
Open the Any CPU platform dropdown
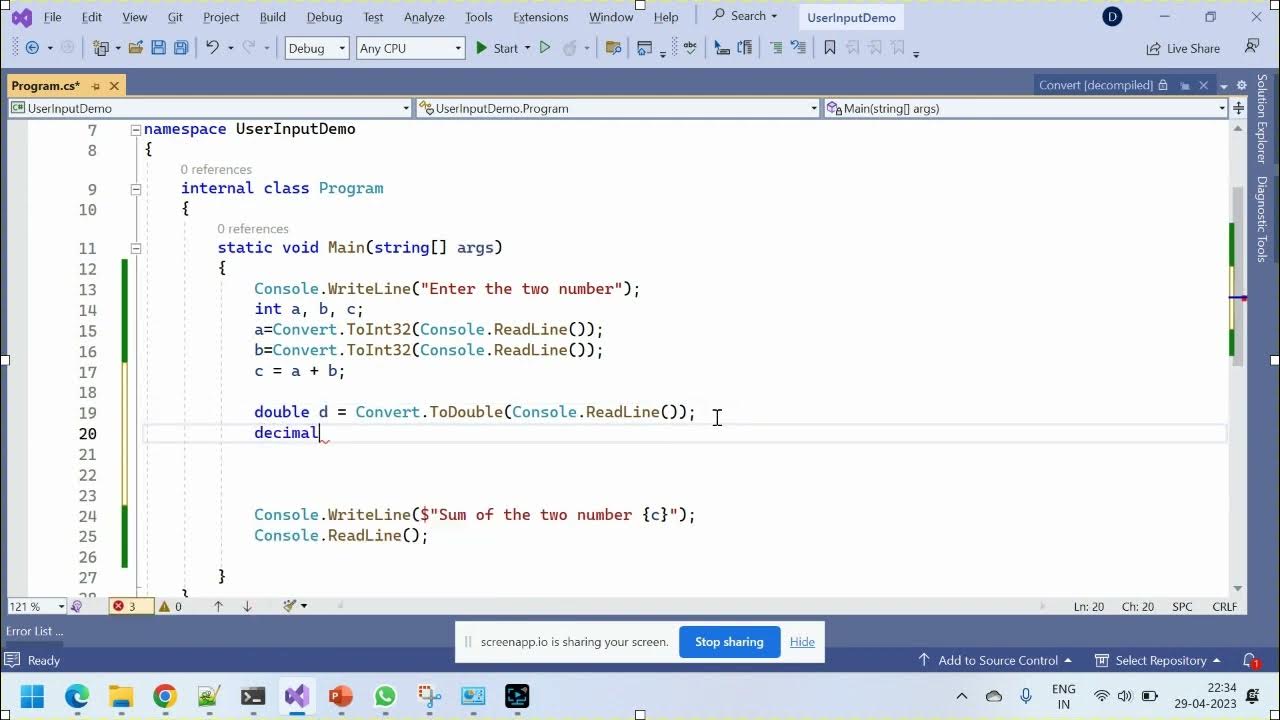point(410,48)
